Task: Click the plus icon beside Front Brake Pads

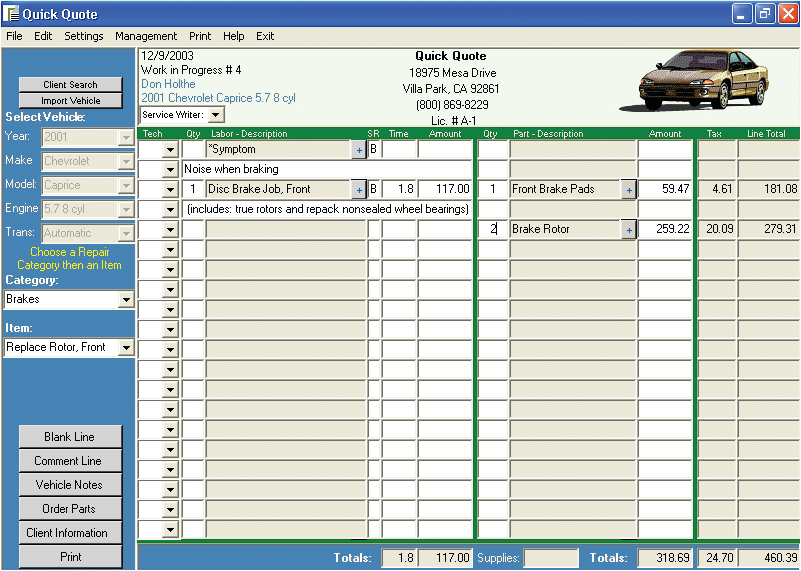Action: pyautogui.click(x=629, y=189)
